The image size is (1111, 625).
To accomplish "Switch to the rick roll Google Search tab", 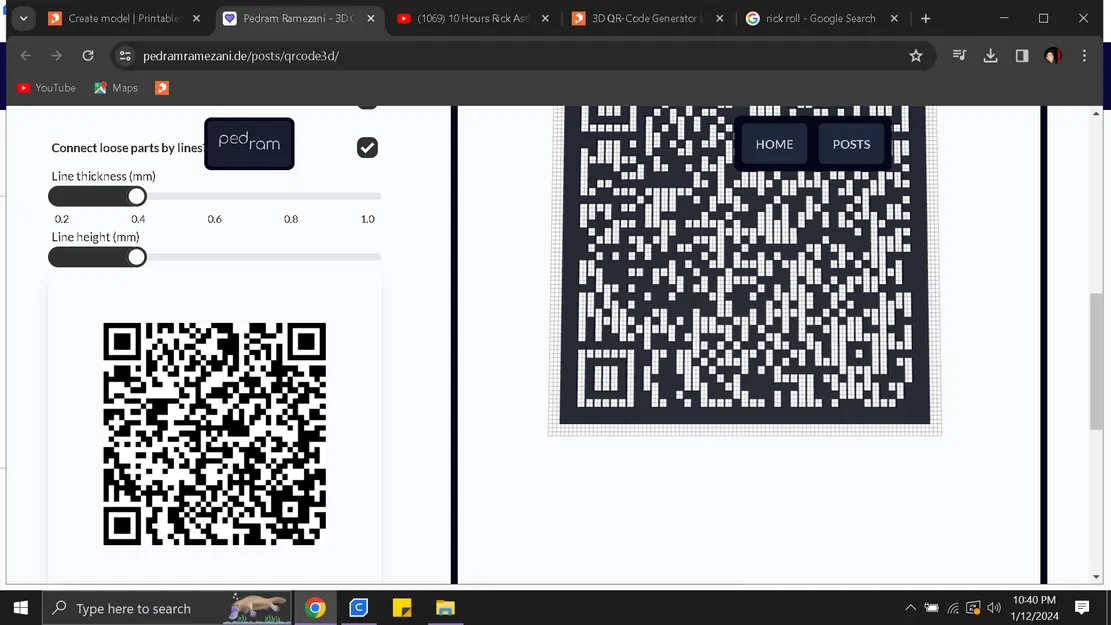I will 812,18.
